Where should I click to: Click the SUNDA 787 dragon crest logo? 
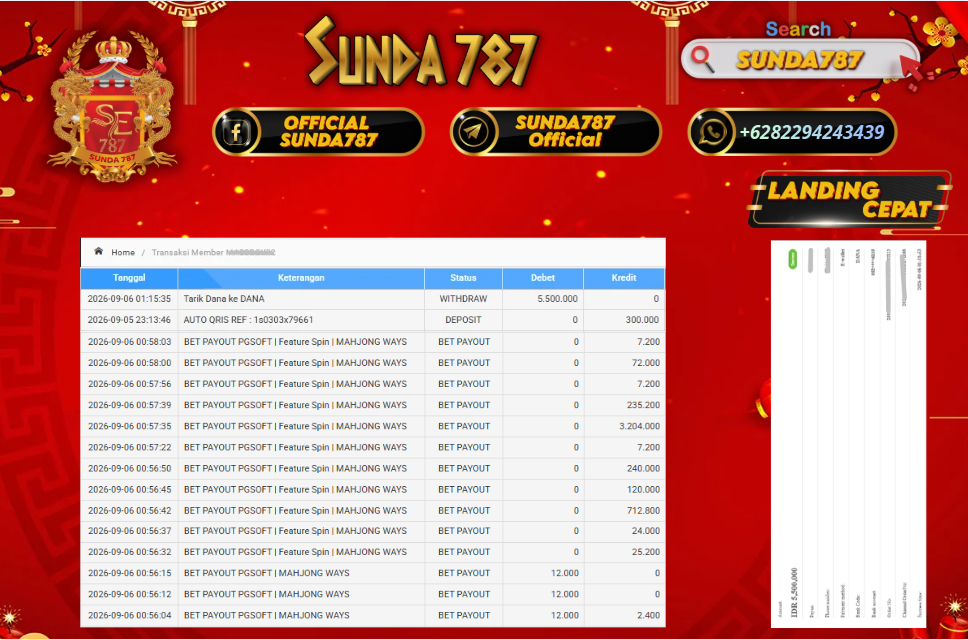(112, 108)
